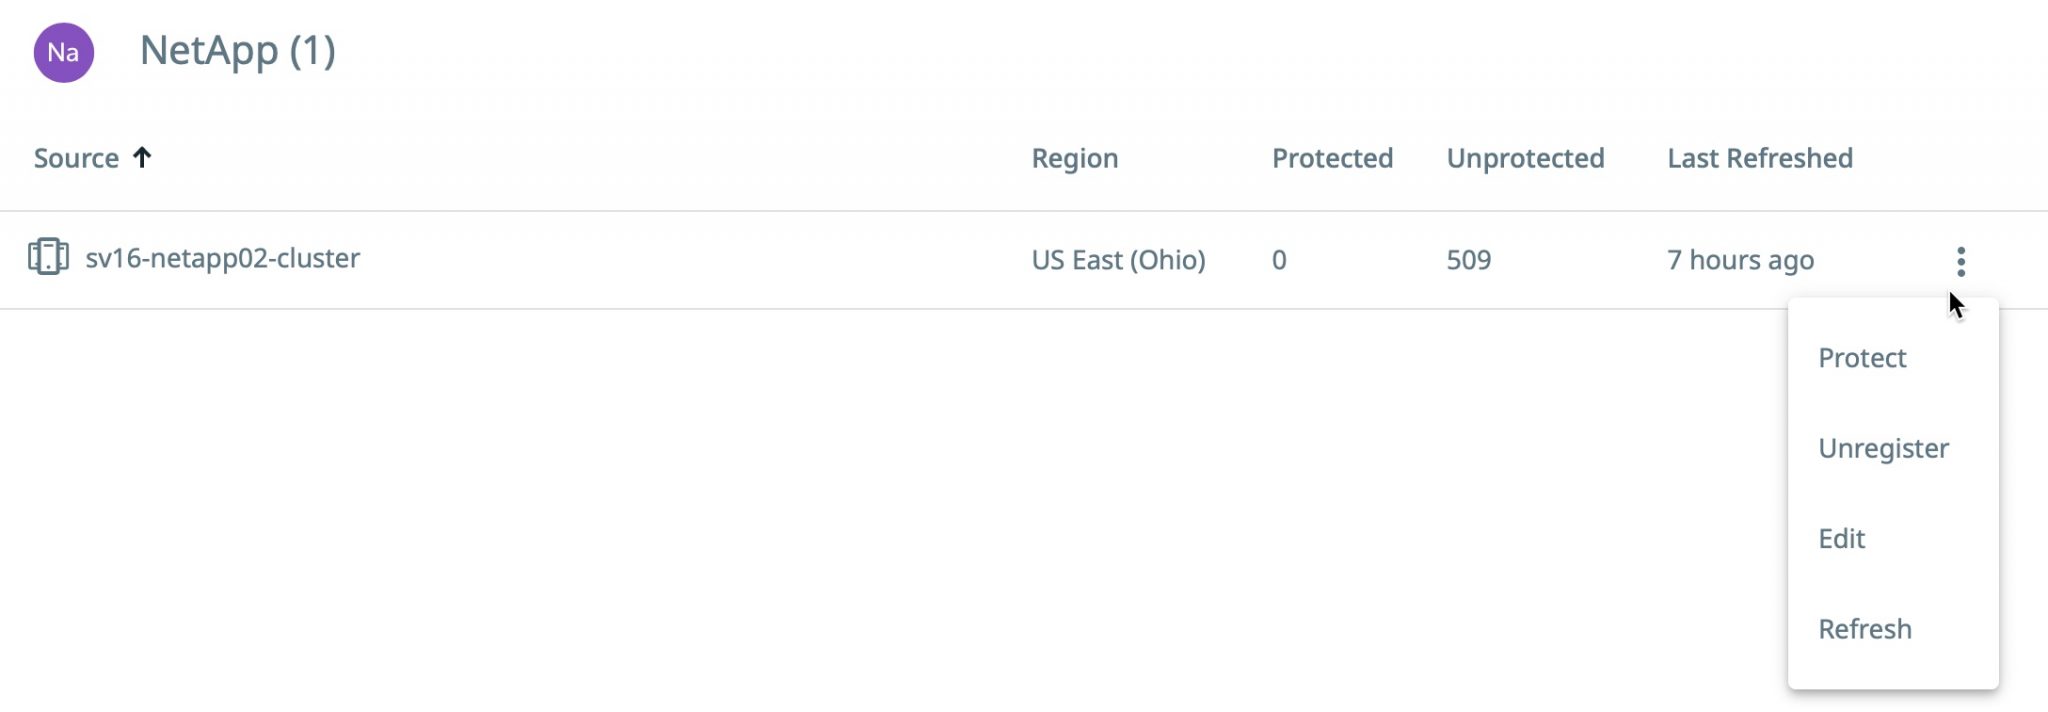Viewport: 2048px width, 712px height.
Task: Click the Protected column header
Action: (x=1332, y=158)
